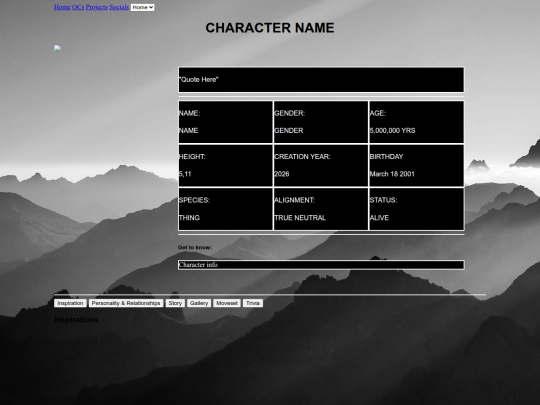Click the STATUS: label
The width and height of the screenshot is (540, 405).
(383, 200)
